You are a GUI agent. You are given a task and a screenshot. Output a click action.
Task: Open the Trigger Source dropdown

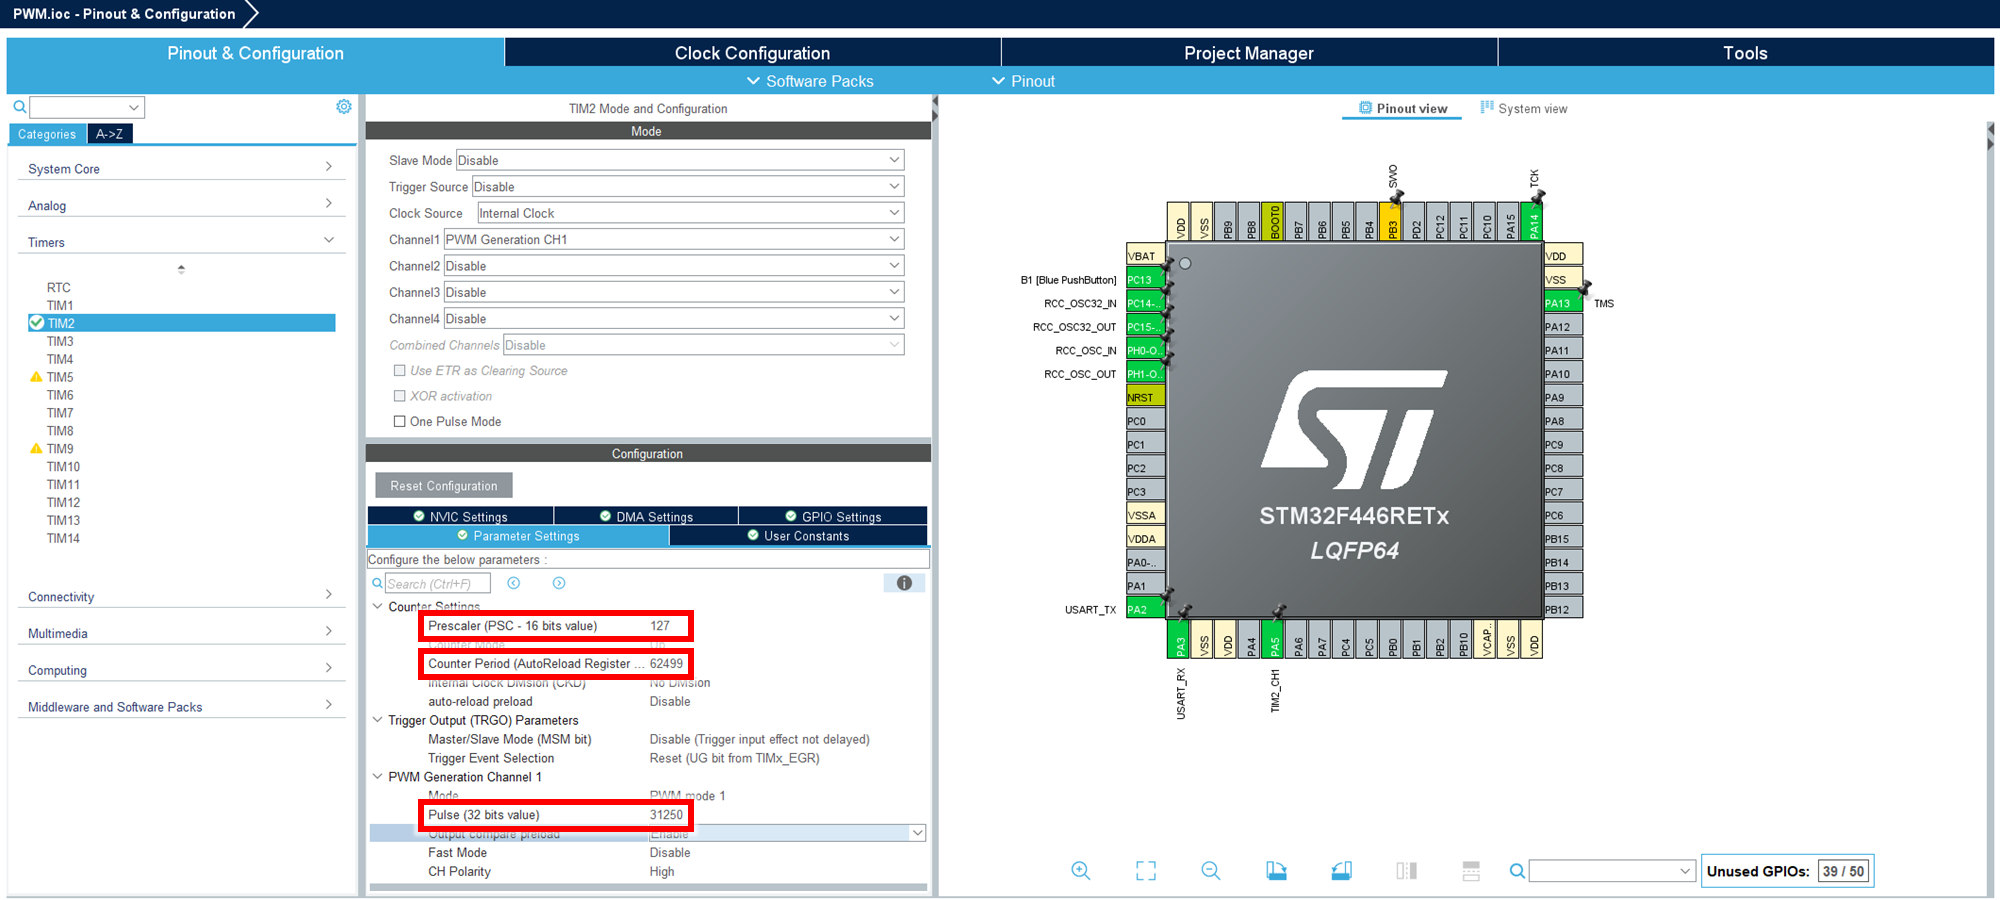(688, 187)
